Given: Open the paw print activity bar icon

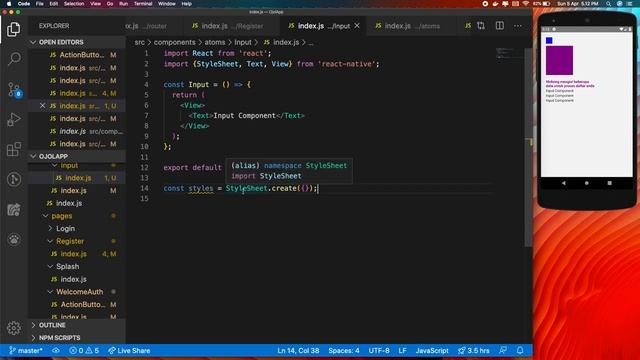Looking at the screenshot, I should (x=14, y=240).
